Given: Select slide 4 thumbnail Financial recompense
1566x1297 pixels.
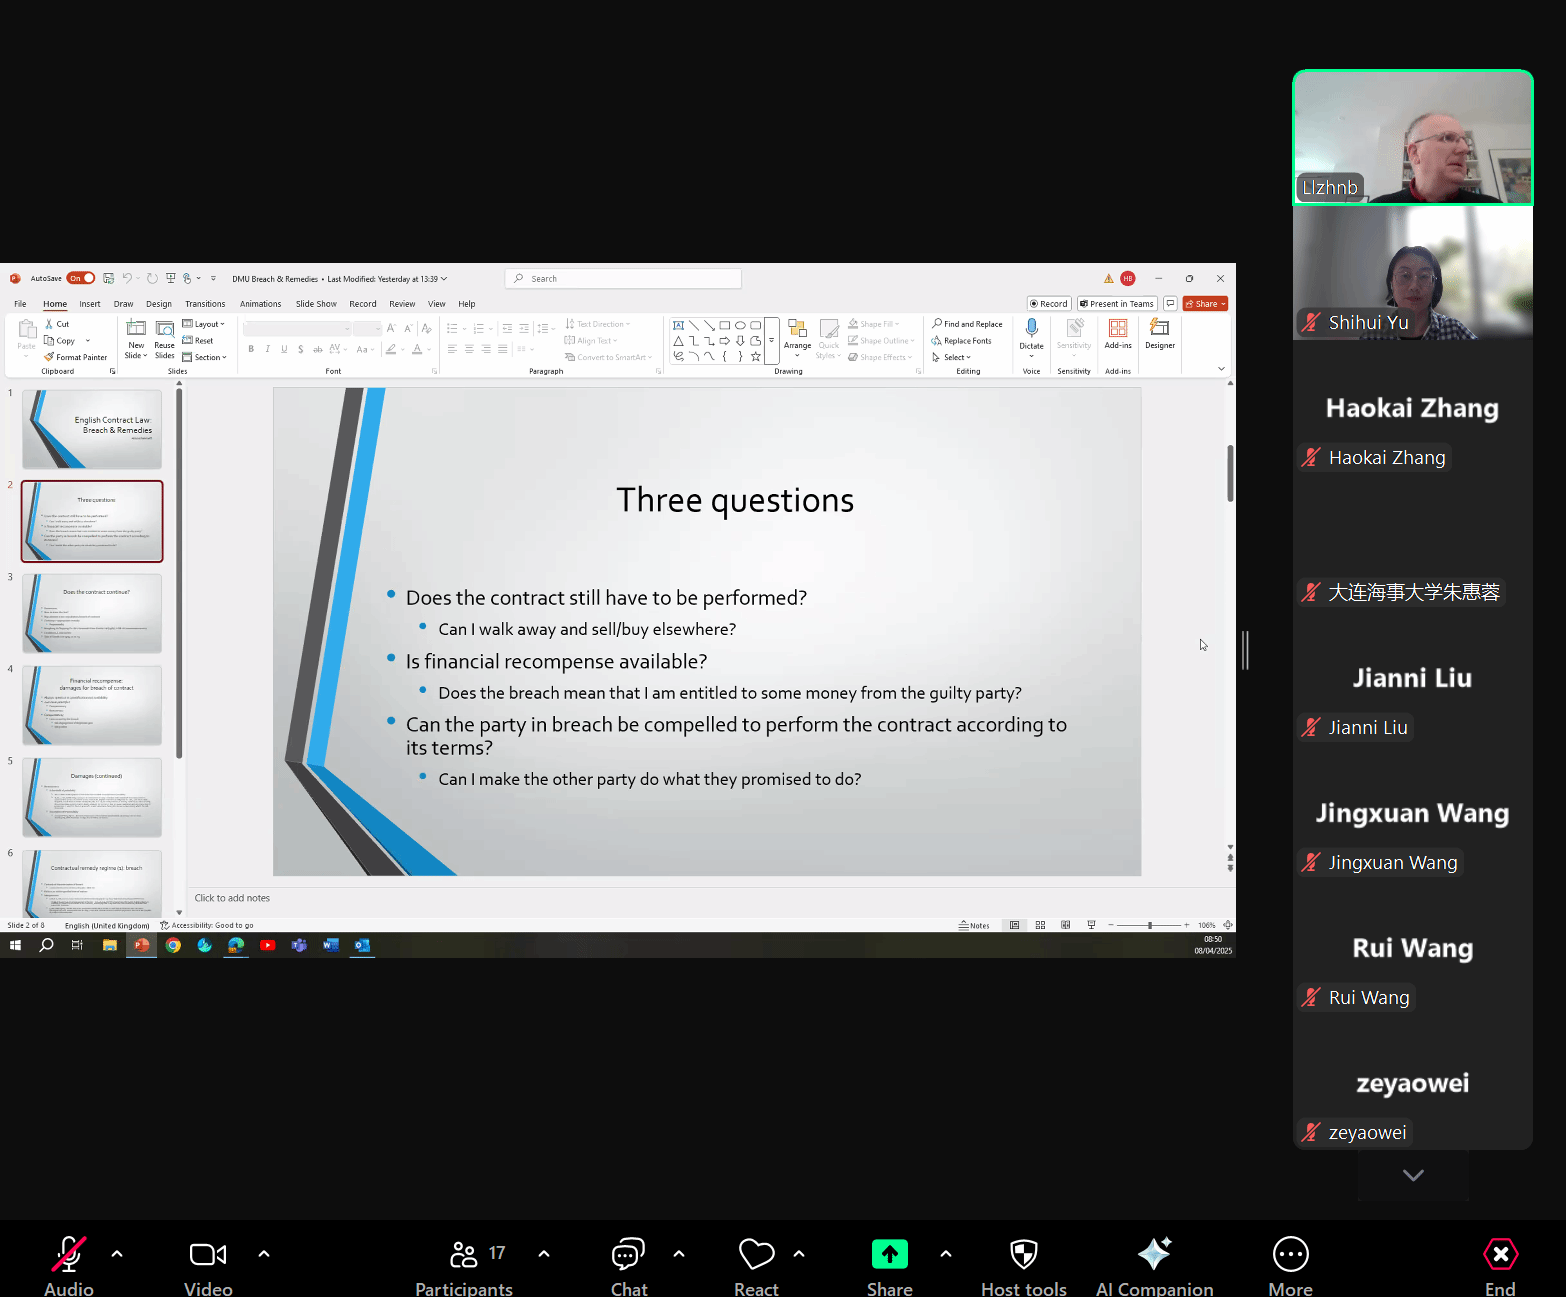Looking at the screenshot, I should pos(92,705).
